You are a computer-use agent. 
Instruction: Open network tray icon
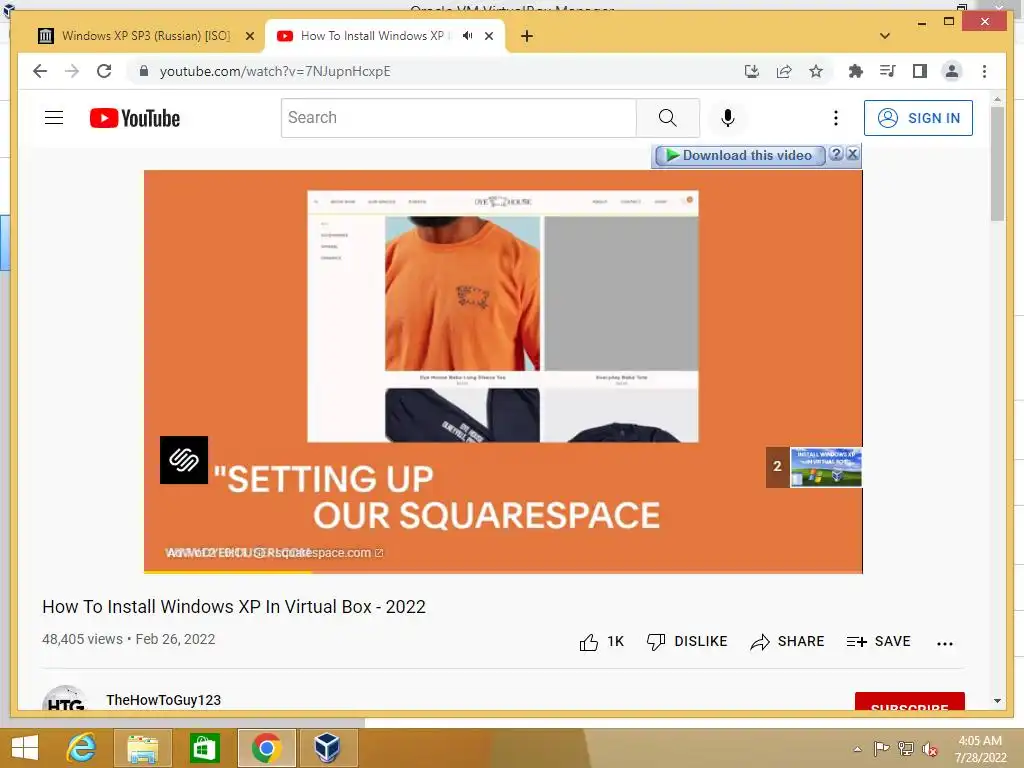point(906,748)
